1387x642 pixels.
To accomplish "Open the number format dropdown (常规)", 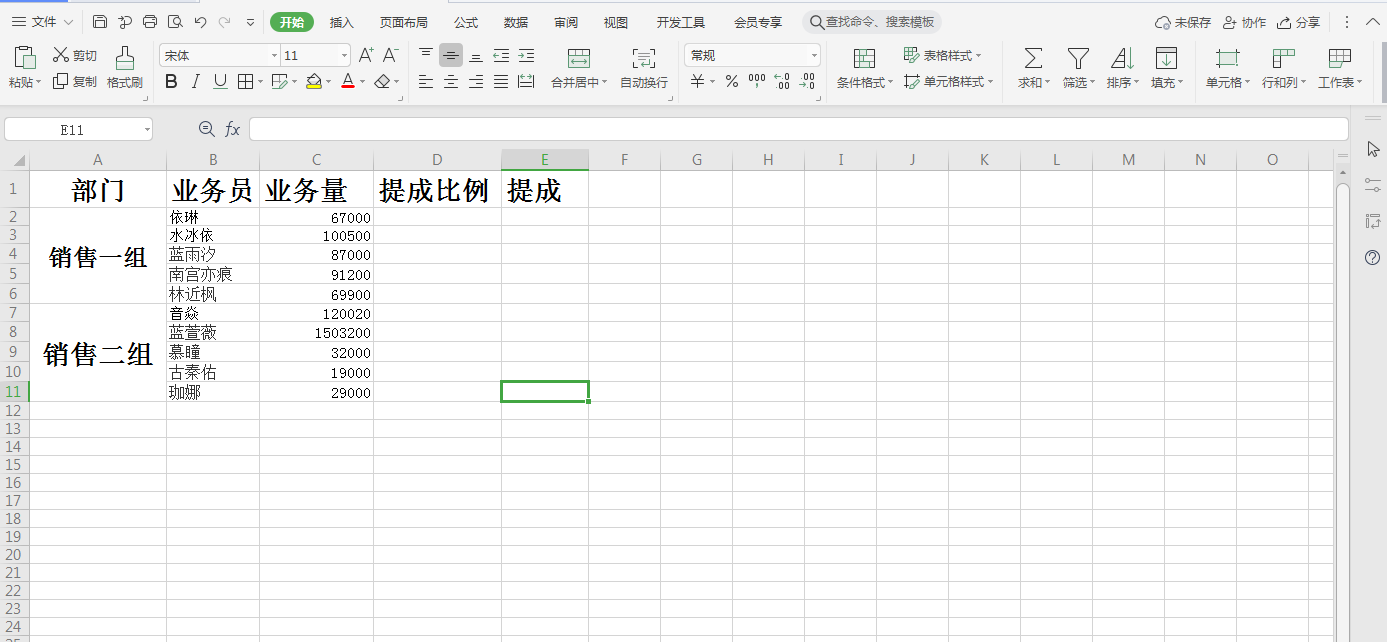I will 815,56.
